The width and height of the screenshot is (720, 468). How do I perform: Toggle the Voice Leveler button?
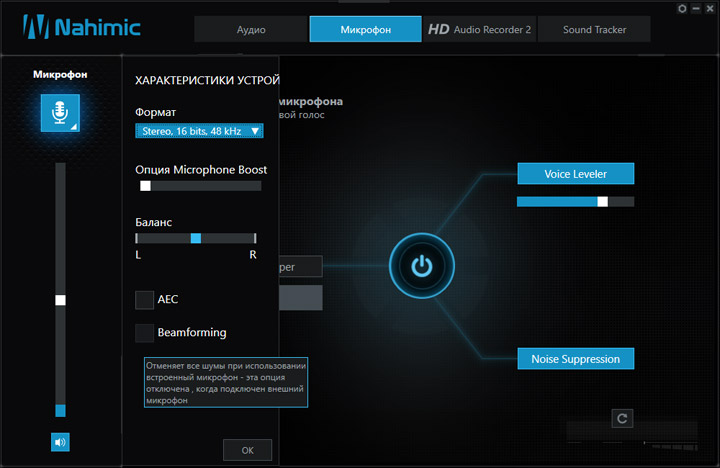pyautogui.click(x=576, y=174)
